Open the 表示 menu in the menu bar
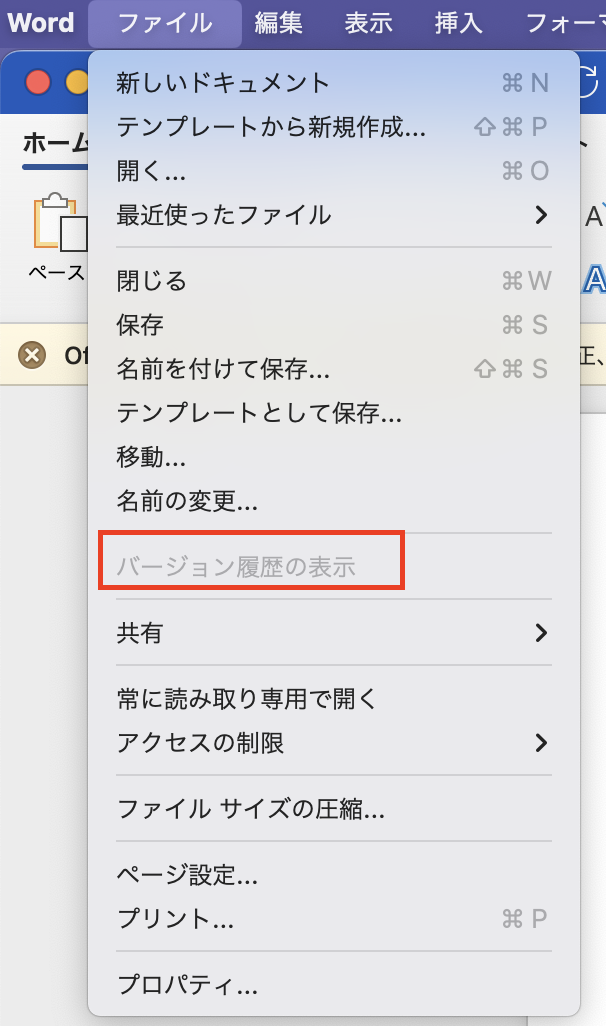 click(369, 23)
